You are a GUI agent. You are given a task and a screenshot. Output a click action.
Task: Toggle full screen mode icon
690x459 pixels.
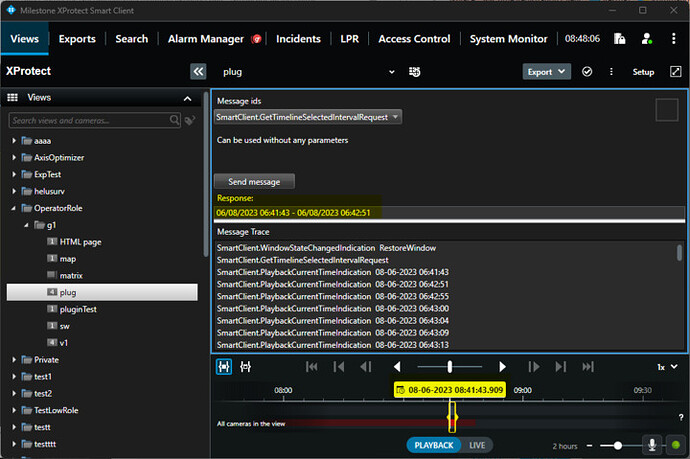pos(675,72)
